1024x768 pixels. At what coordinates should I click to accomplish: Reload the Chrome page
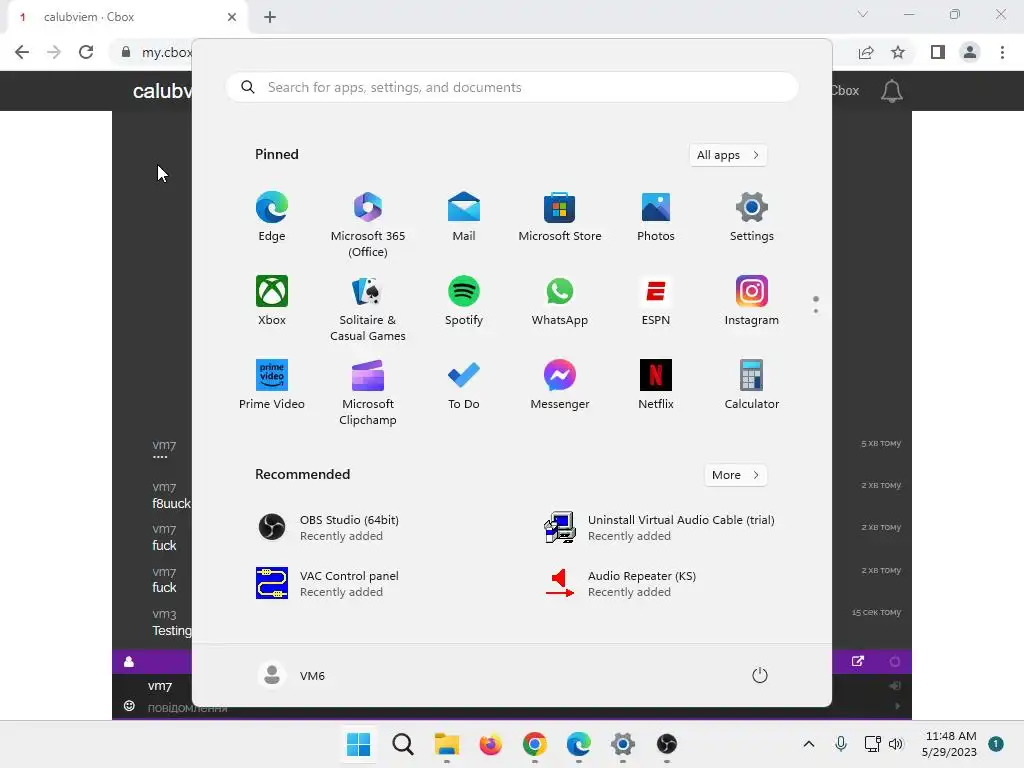click(86, 52)
